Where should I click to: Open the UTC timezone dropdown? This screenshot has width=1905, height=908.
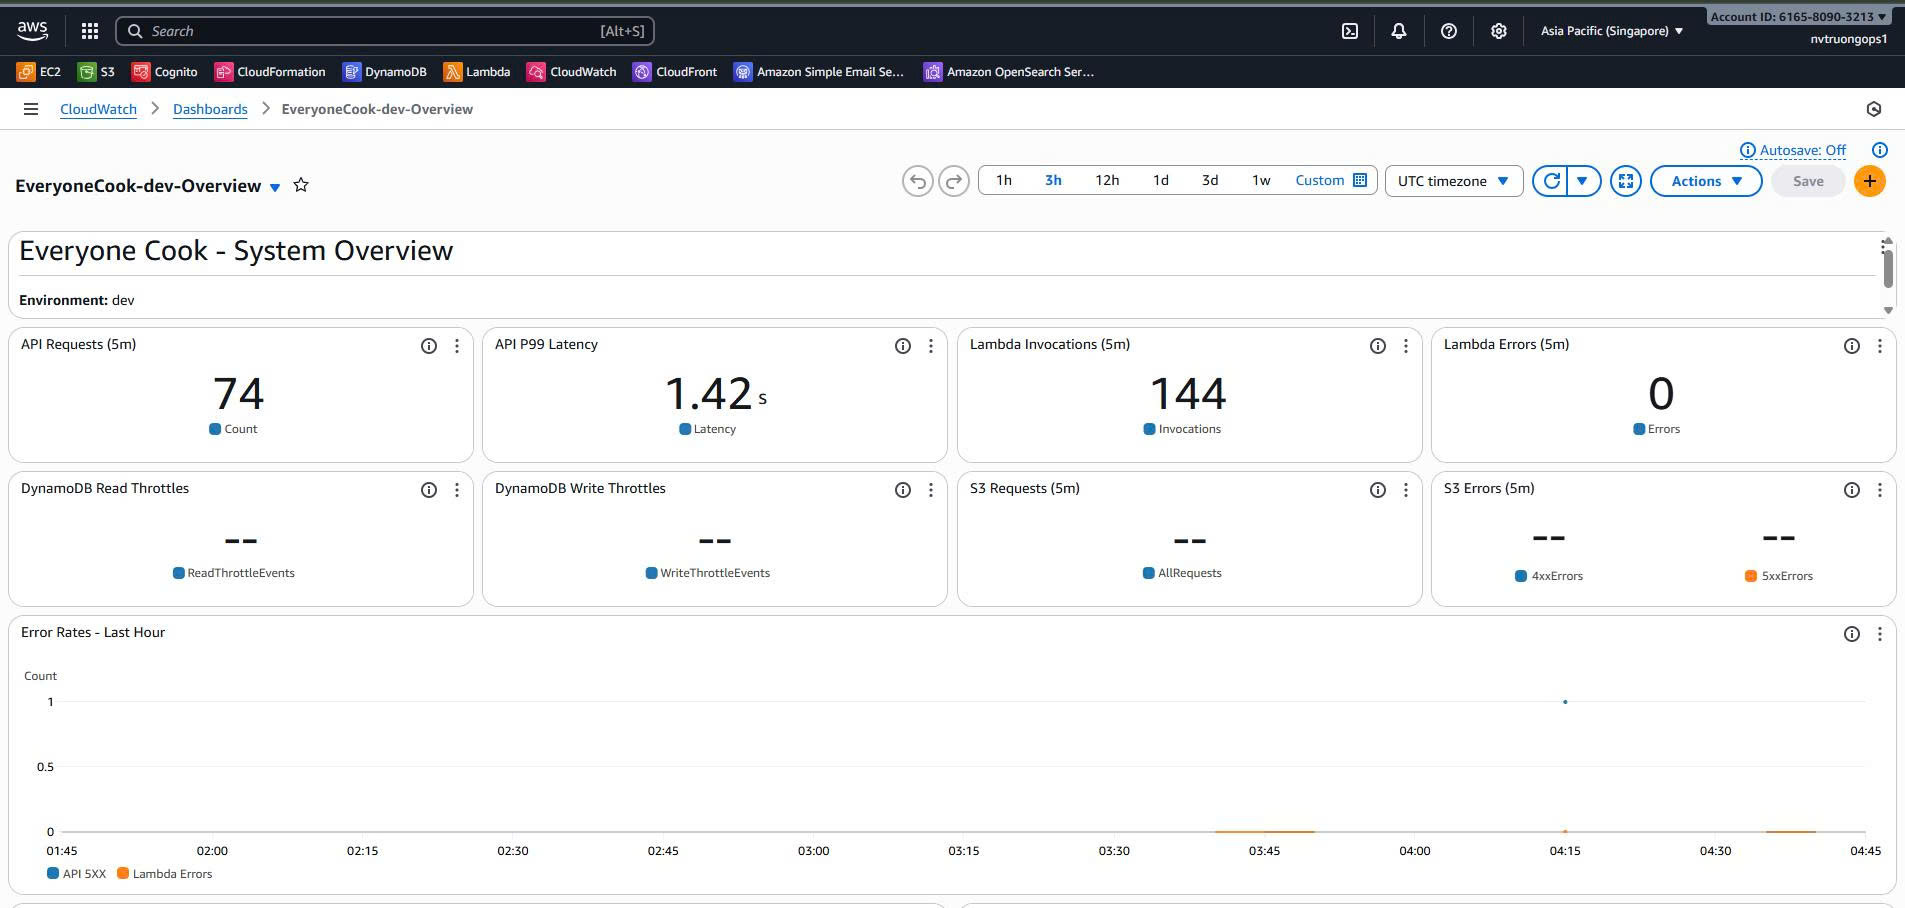[x=1454, y=181]
